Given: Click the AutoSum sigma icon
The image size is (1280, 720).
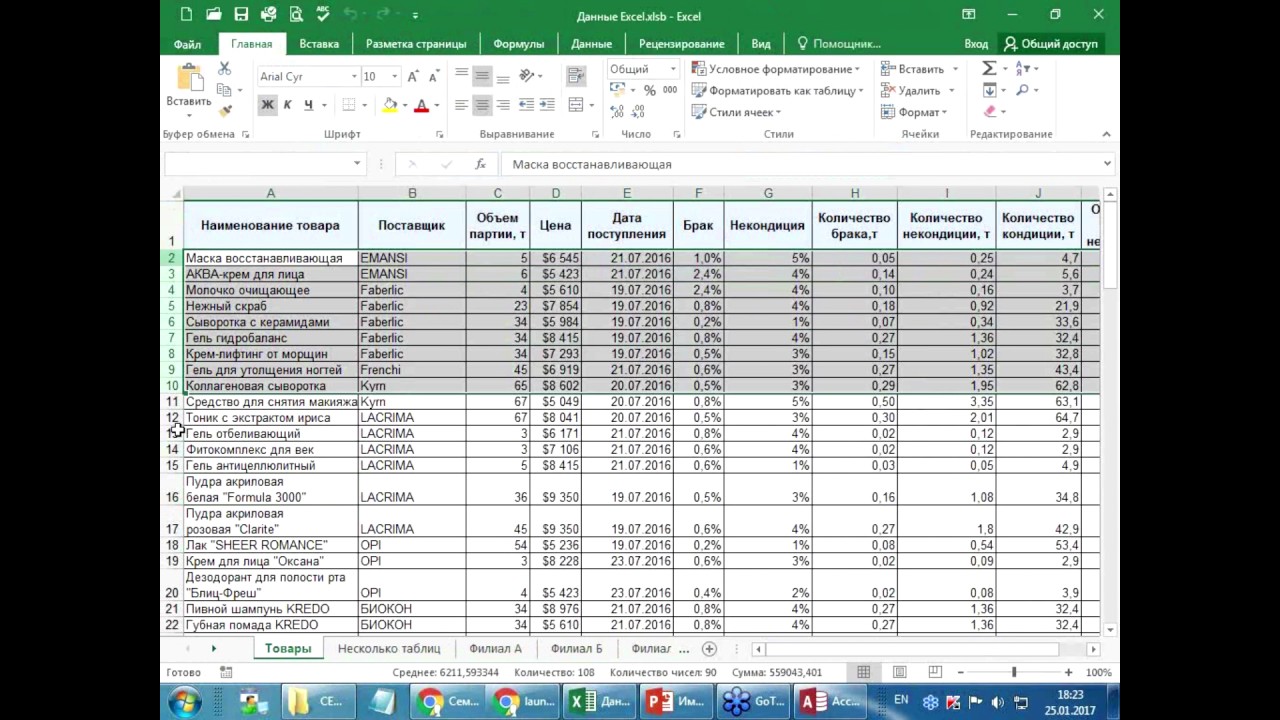Looking at the screenshot, I should [x=989, y=68].
